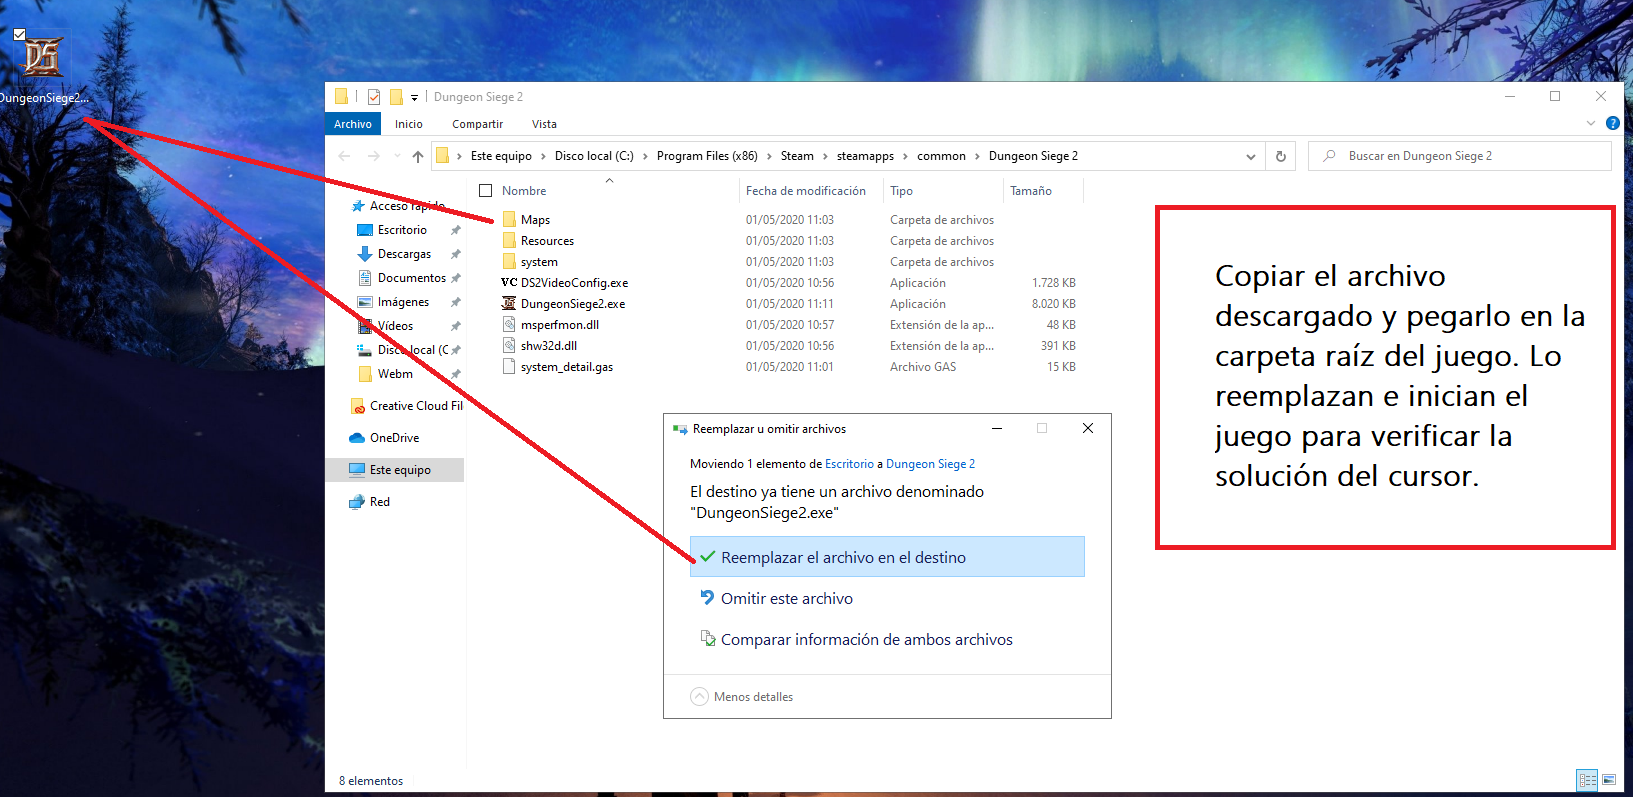Open the Customize Quick Access Toolbar dropdown
This screenshot has width=1633, height=797.
point(414,98)
